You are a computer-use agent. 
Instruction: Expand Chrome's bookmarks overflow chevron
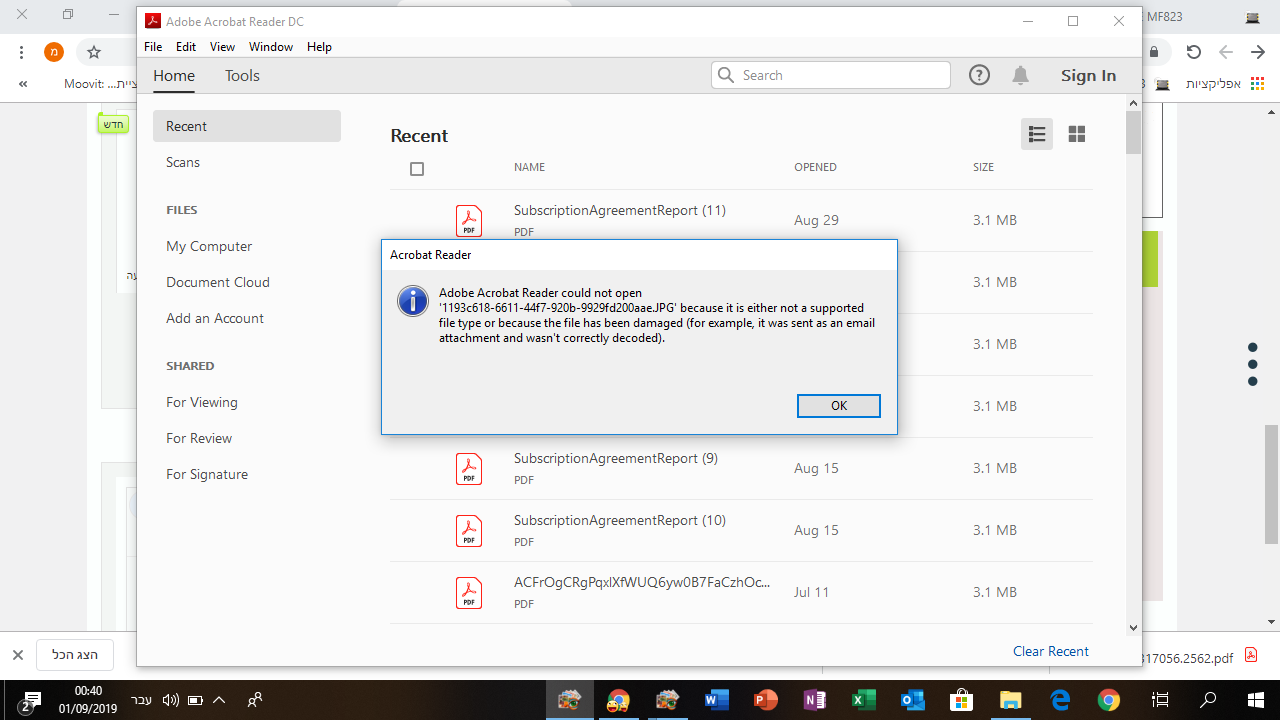(22, 84)
